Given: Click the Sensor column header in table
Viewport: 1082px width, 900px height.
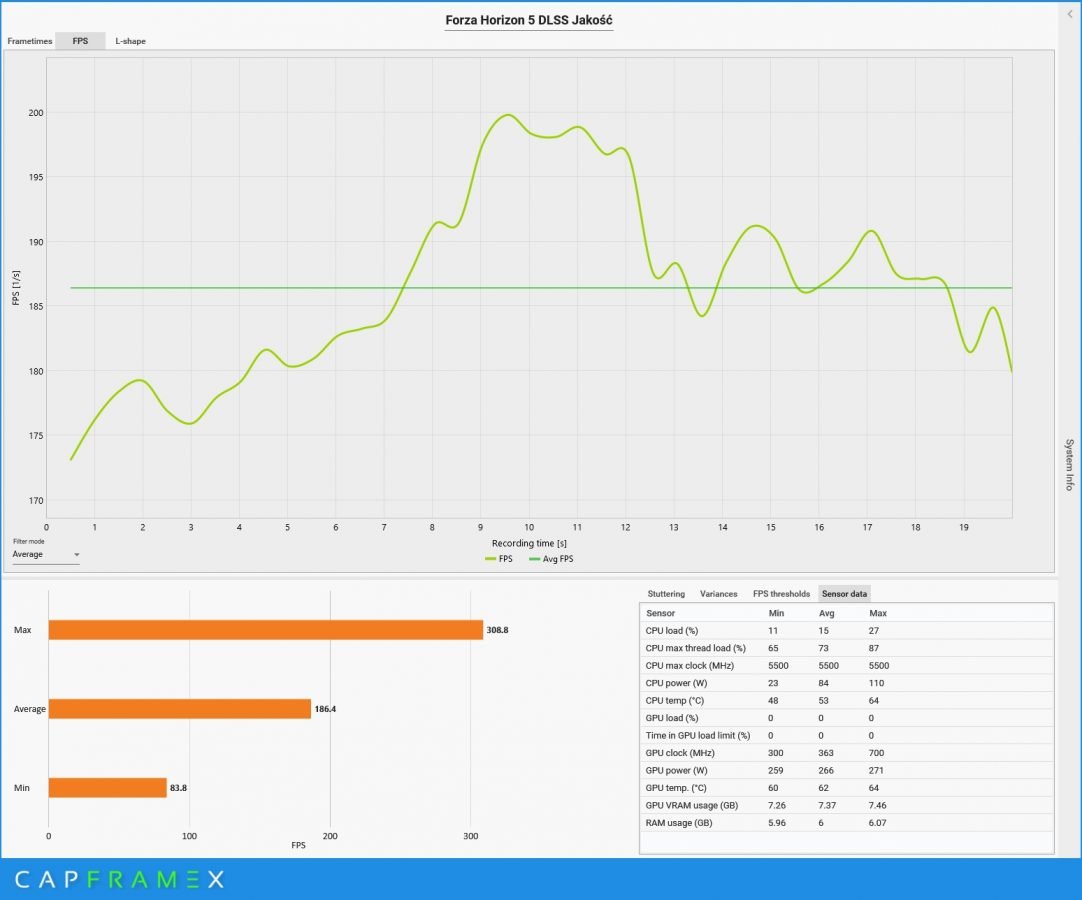Looking at the screenshot, I should (x=661, y=613).
